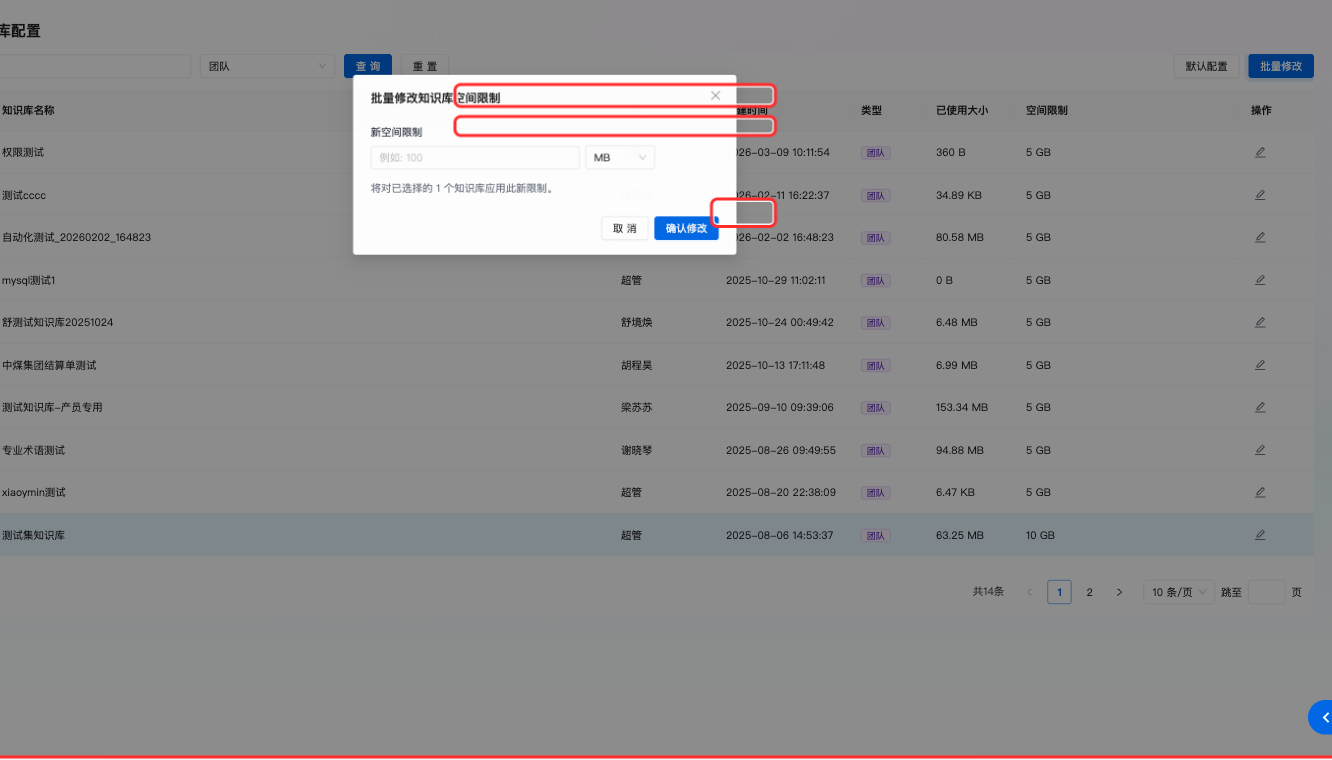Image resolution: width=1332 pixels, height=760 pixels.
Task: Go to page 2 of results
Action: point(1089,592)
